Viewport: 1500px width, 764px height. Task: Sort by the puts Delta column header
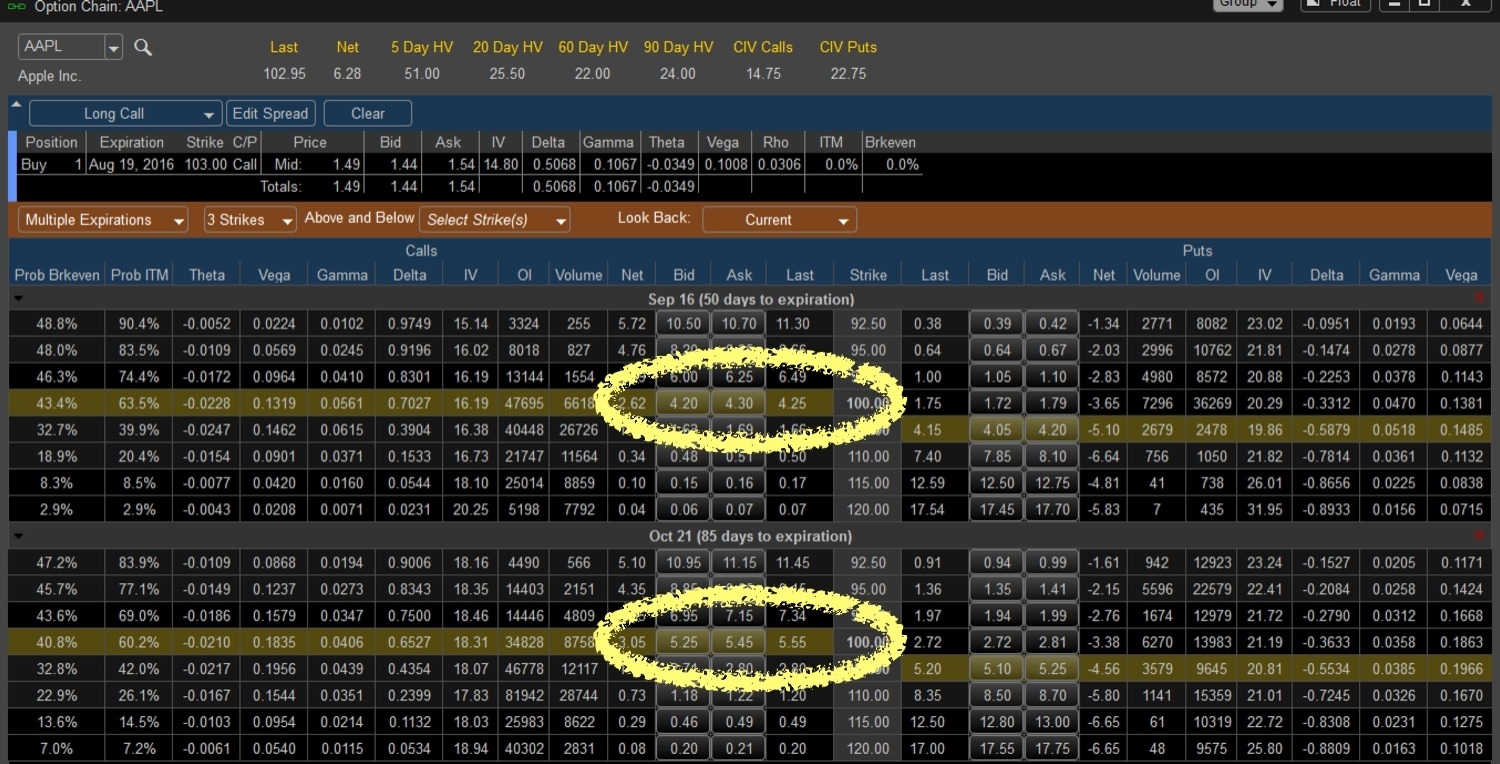pos(1326,275)
